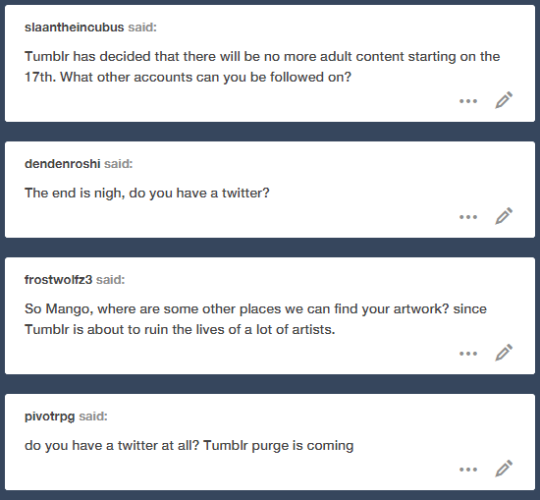Viewport: 540px width, 500px height.
Task: Visit the dendenroshi username link
Action: point(62,164)
